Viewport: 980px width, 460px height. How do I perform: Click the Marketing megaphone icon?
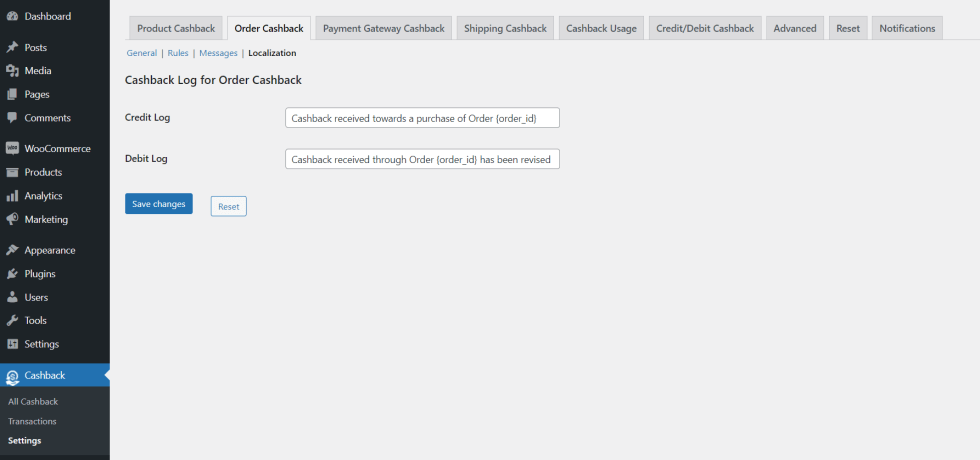(12, 219)
